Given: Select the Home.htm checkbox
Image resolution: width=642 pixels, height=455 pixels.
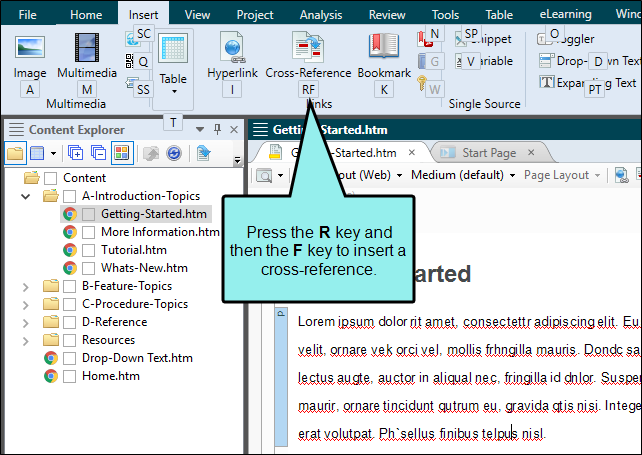Looking at the screenshot, I should 70,376.
